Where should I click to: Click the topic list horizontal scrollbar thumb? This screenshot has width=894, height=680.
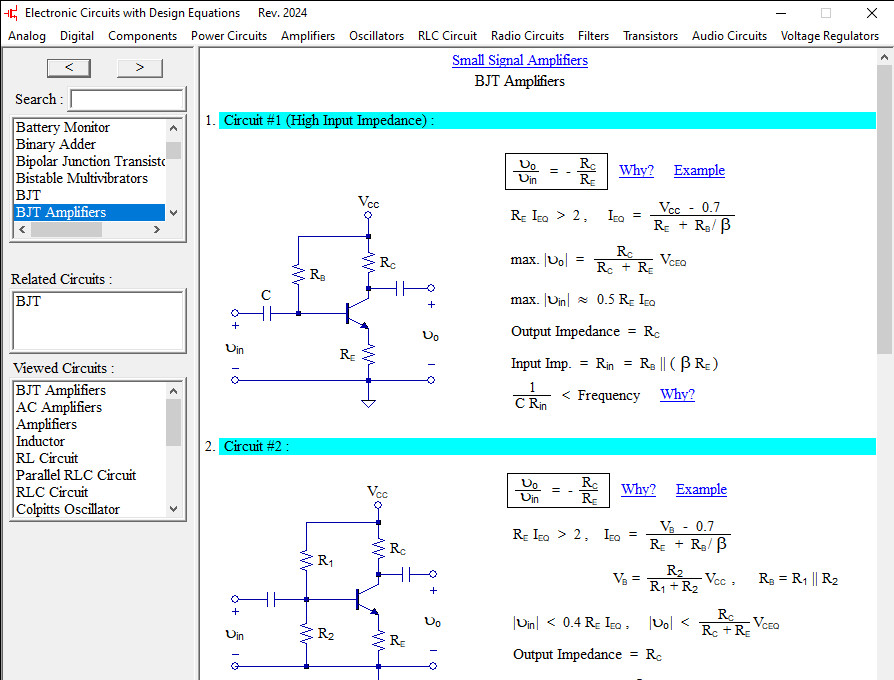pos(66,230)
